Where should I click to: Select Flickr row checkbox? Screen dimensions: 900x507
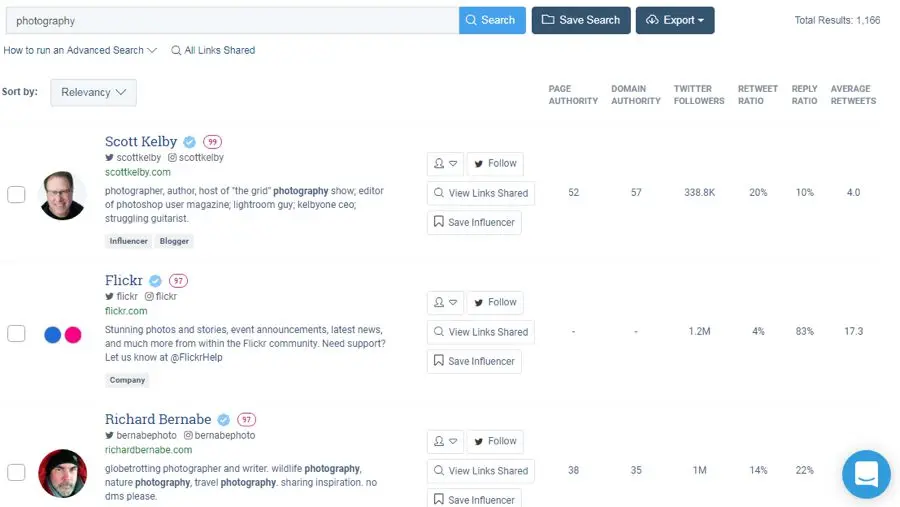[16, 334]
